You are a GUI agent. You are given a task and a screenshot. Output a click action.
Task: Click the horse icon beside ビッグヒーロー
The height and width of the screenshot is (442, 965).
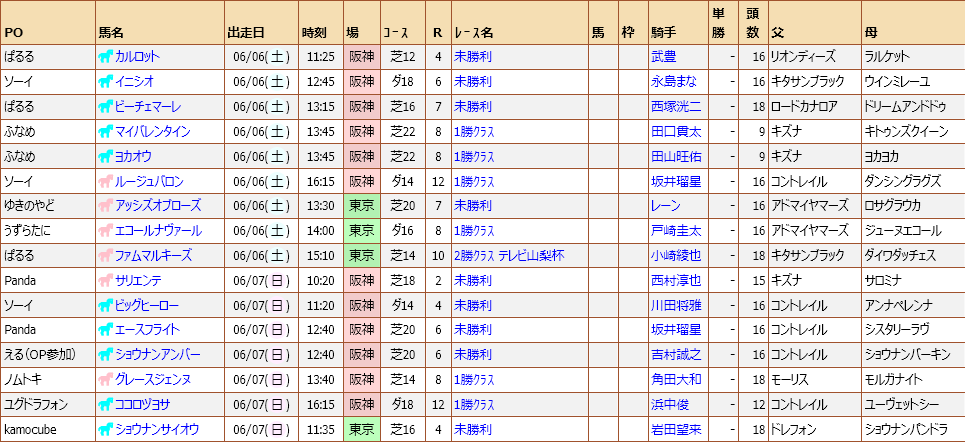[105, 305]
